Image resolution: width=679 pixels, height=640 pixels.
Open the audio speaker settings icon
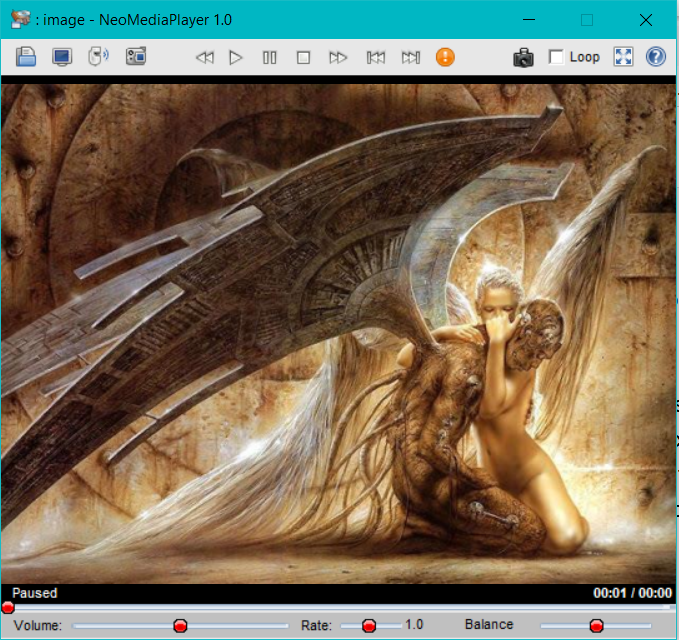click(x=98, y=57)
